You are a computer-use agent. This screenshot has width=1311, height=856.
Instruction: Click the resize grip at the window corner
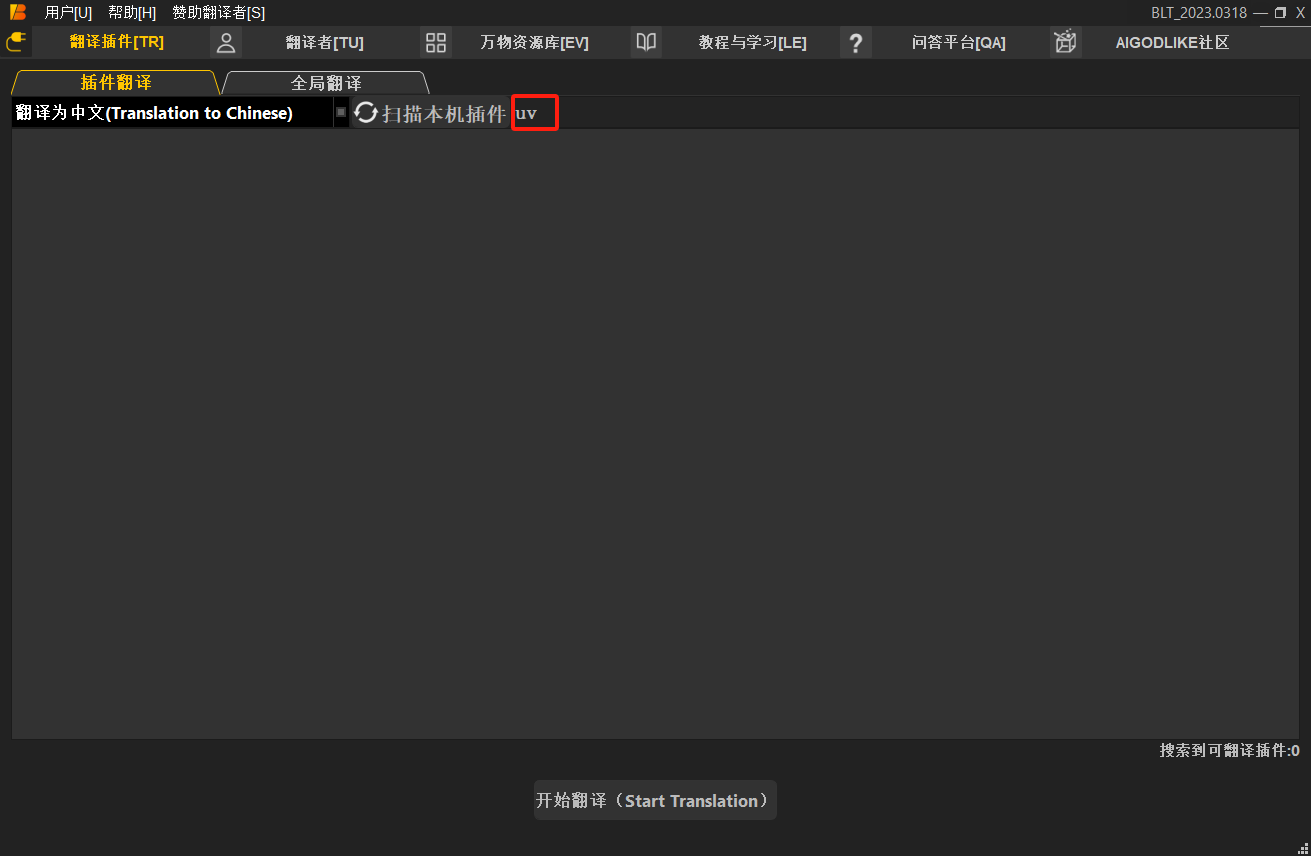click(x=1304, y=849)
